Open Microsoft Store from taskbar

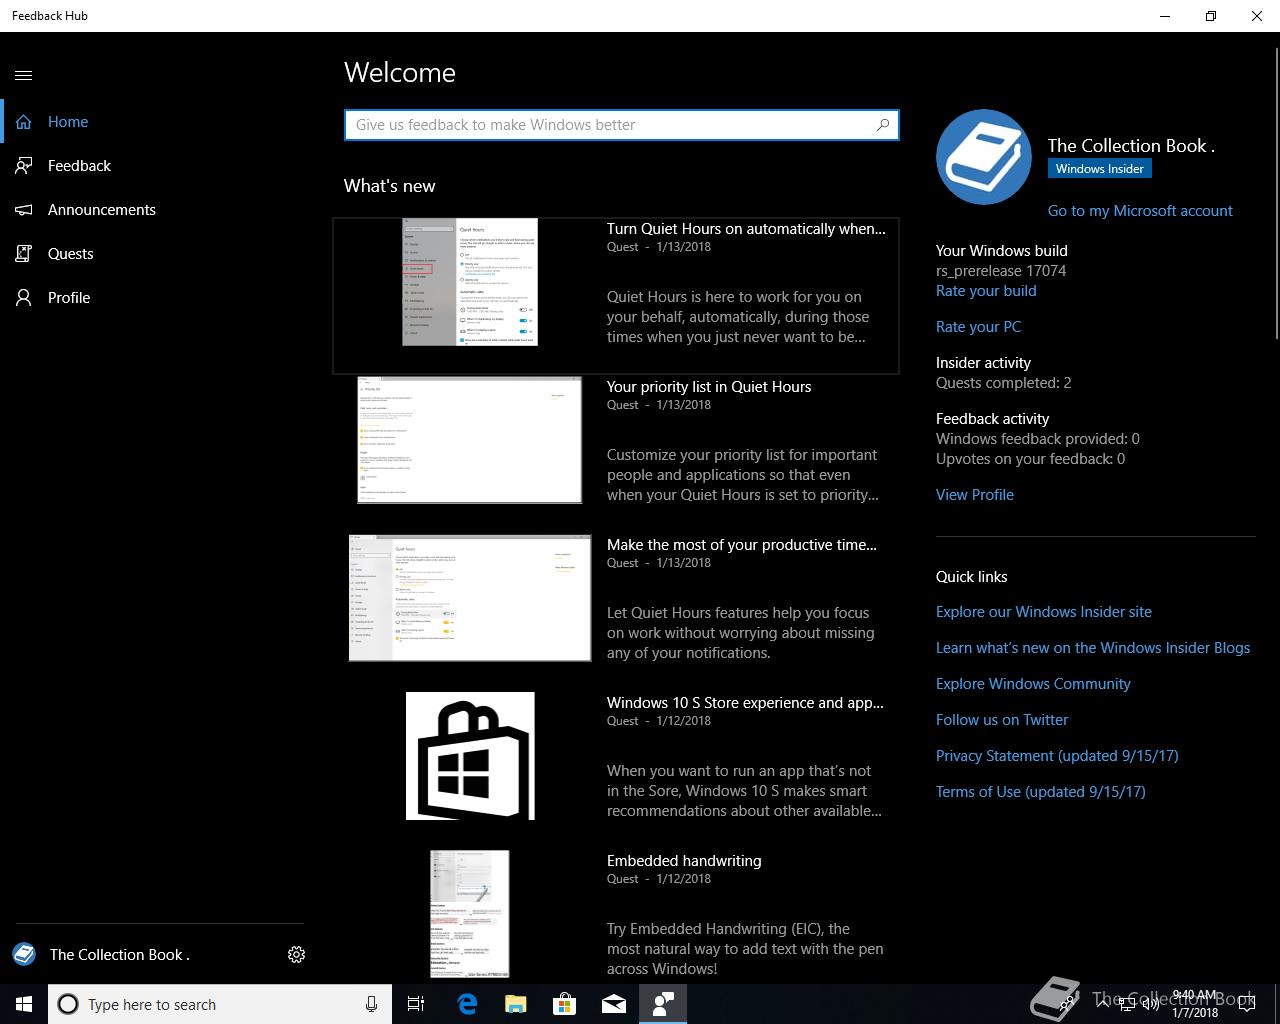point(564,1004)
